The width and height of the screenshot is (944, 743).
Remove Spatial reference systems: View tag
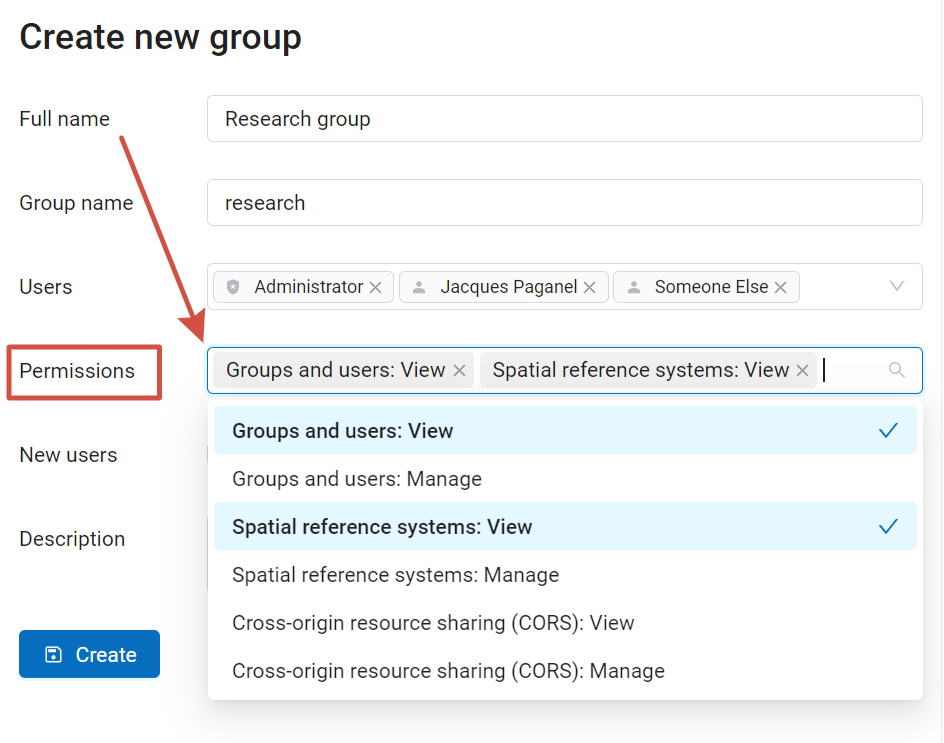coord(803,370)
